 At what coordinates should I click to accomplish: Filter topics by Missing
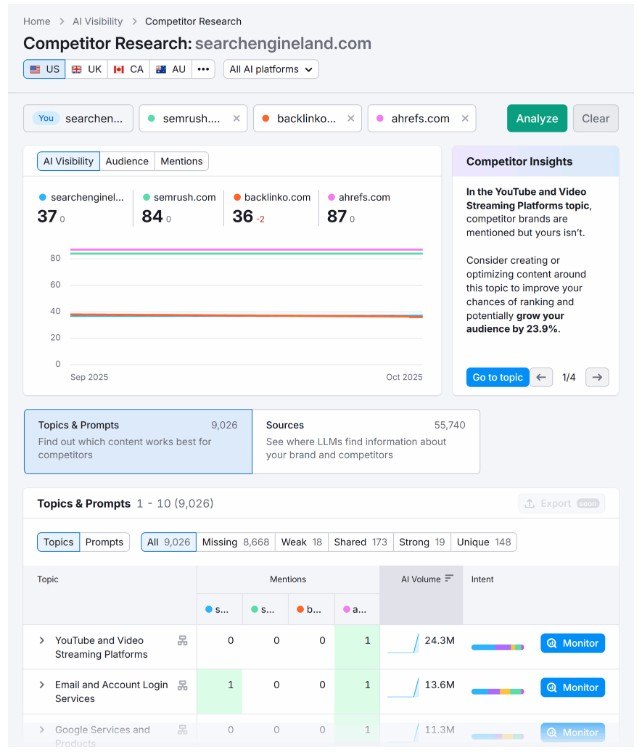234,542
